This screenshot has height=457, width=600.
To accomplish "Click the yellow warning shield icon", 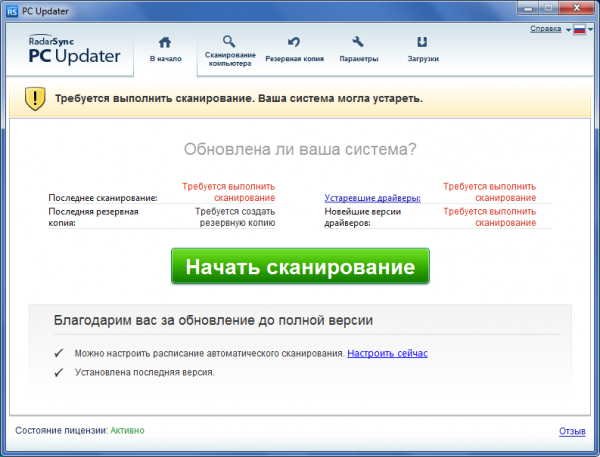I will [35, 99].
